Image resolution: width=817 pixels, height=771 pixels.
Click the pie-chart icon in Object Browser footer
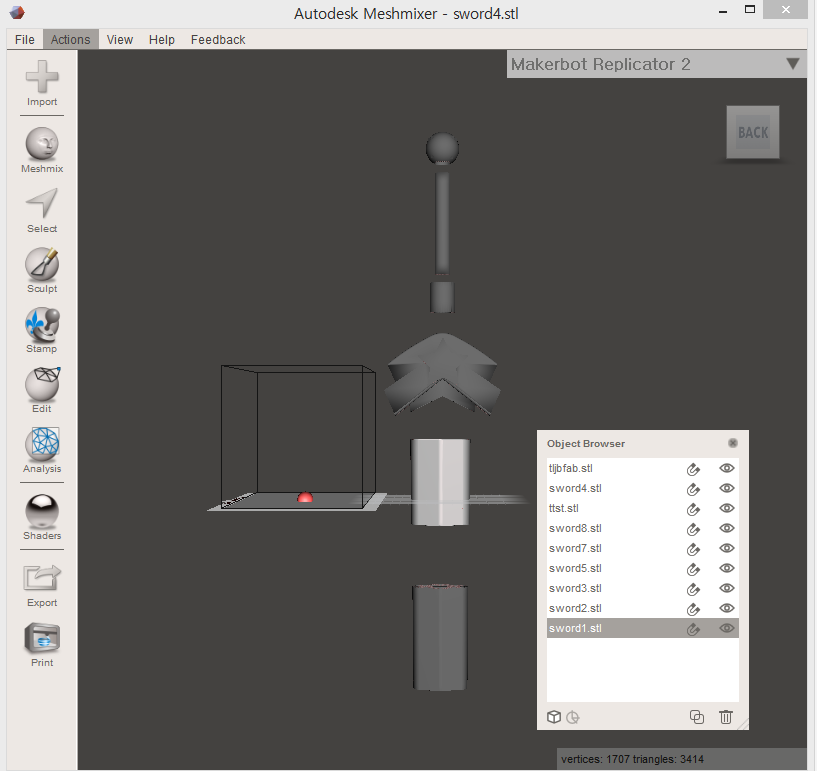pos(573,717)
